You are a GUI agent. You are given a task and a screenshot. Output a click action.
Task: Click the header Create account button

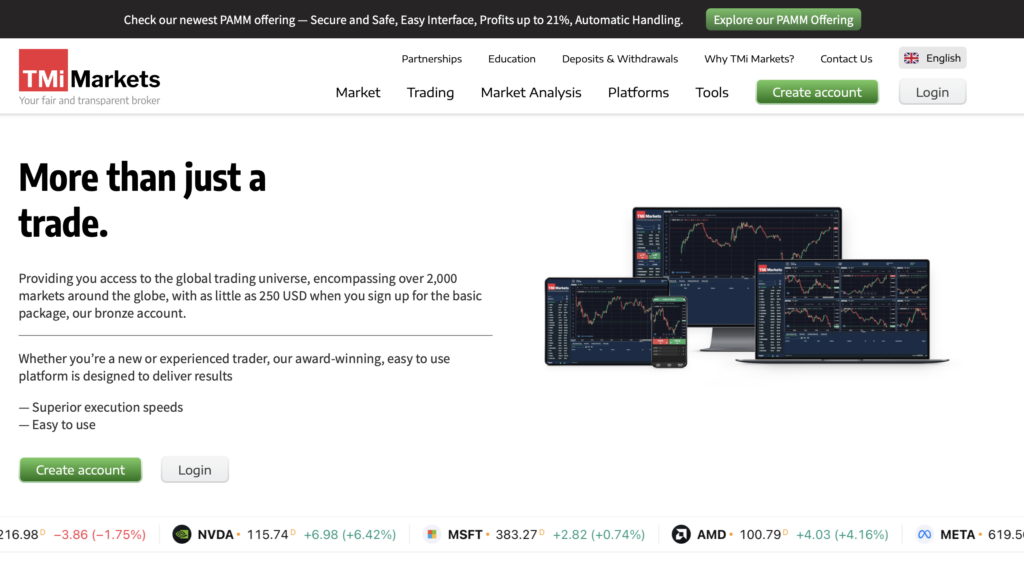tap(816, 92)
